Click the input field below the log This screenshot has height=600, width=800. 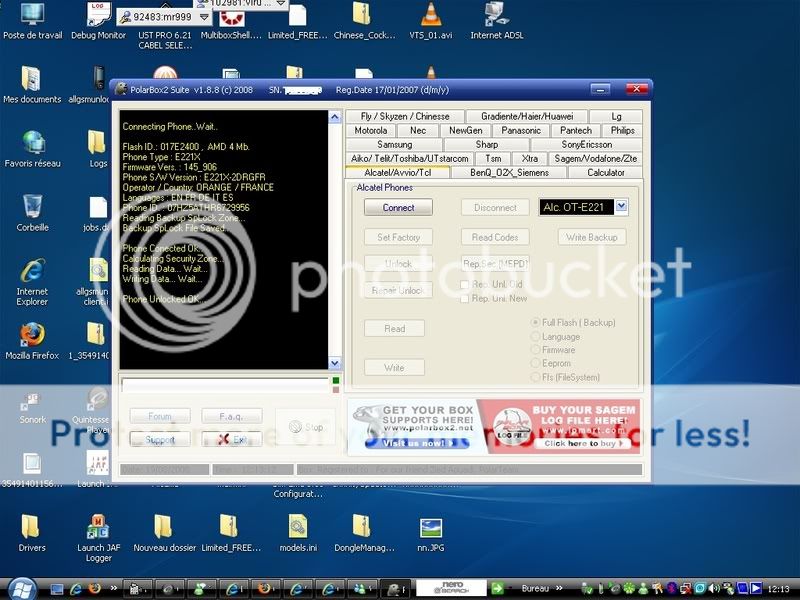point(225,385)
